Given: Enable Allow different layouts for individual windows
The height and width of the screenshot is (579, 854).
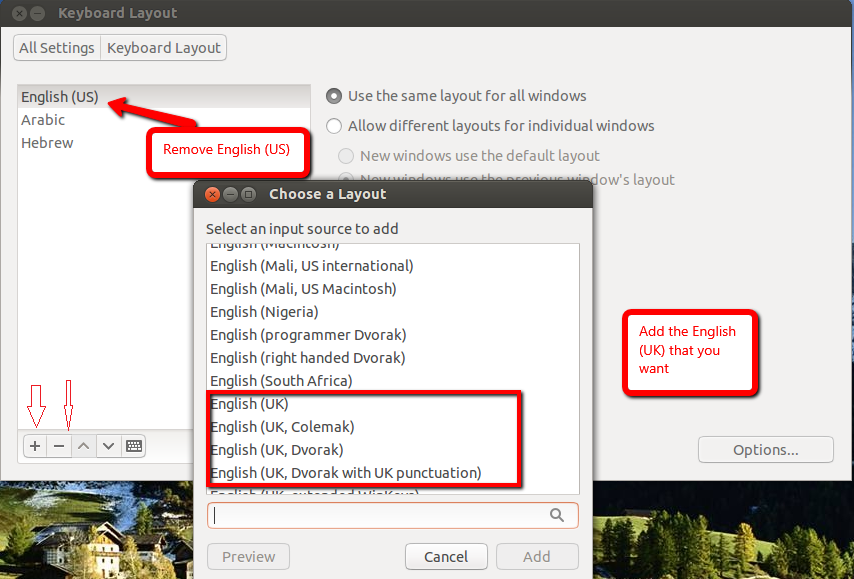Looking at the screenshot, I should pyautogui.click(x=334, y=126).
